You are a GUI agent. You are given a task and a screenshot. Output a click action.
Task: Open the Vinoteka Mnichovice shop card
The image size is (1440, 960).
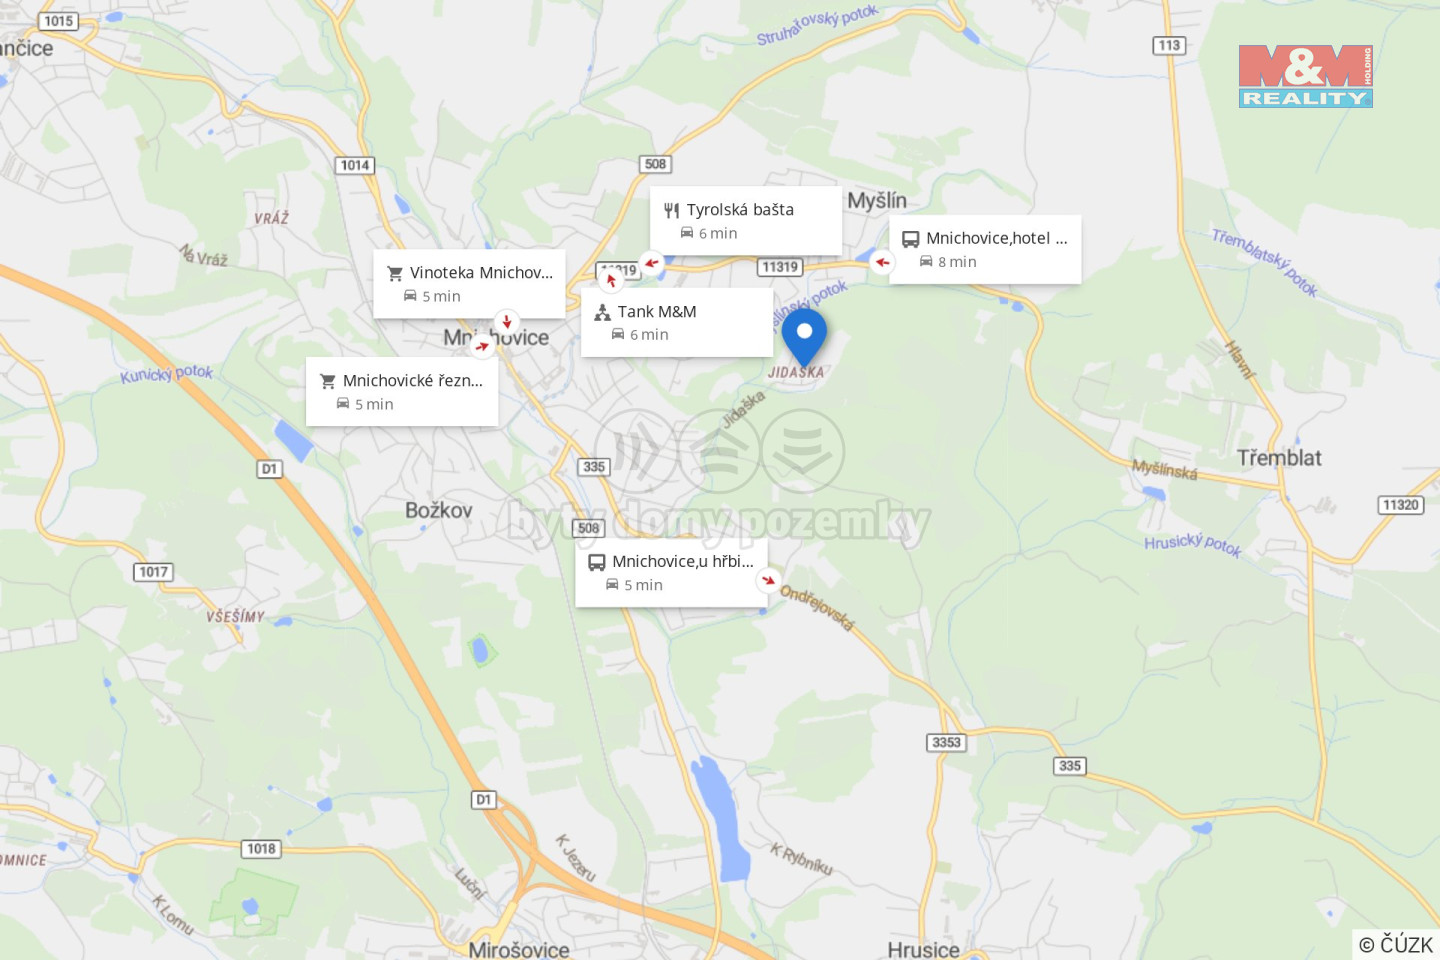[469, 284]
